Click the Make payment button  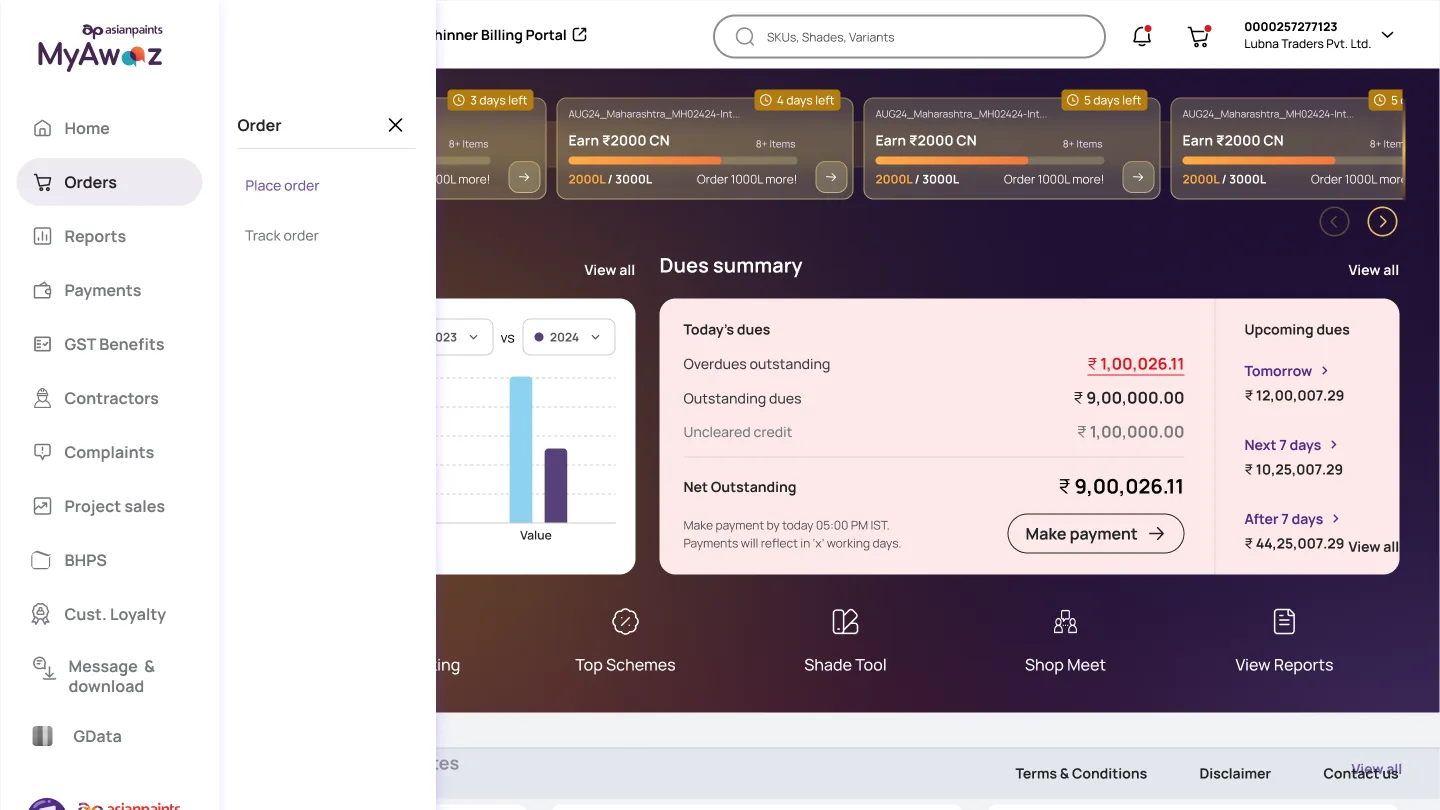click(x=1096, y=534)
